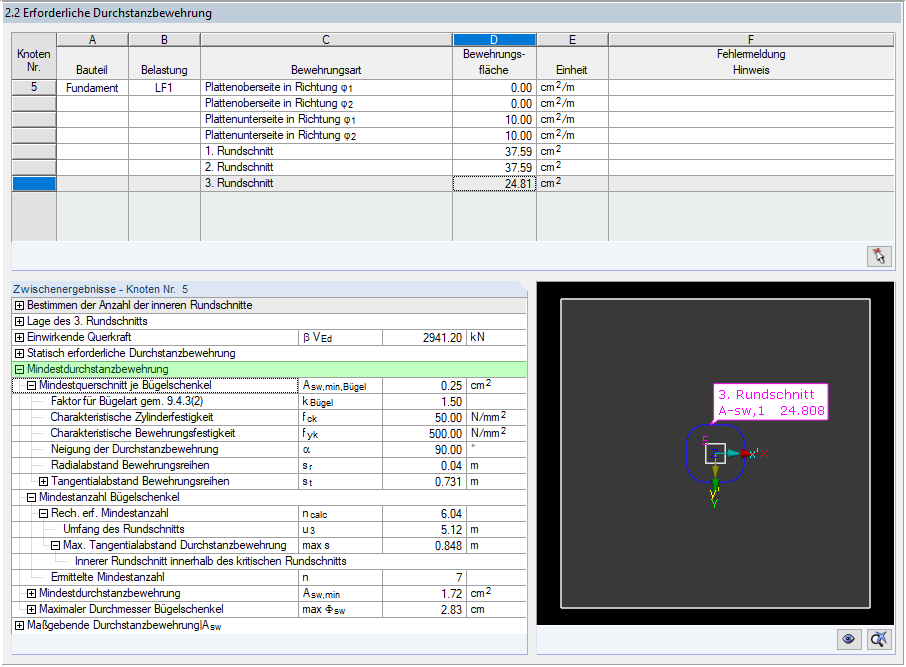
Task: Select 'Plattenunterseite in Richtung φ1' row
Action: (452, 120)
